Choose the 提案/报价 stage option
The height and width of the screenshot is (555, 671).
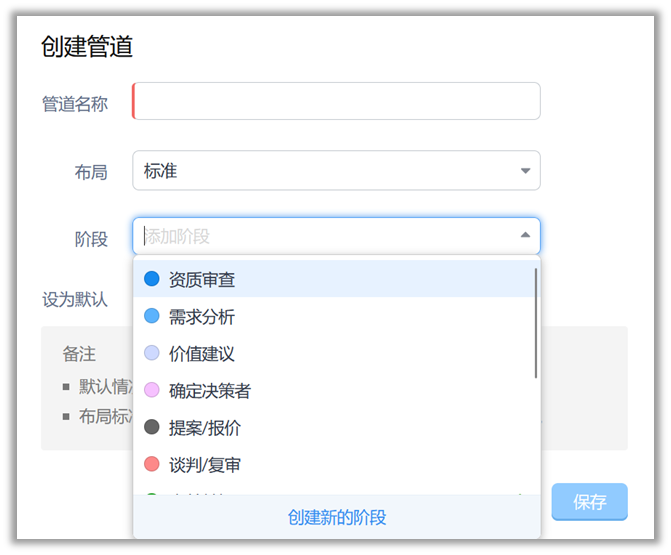(x=205, y=428)
